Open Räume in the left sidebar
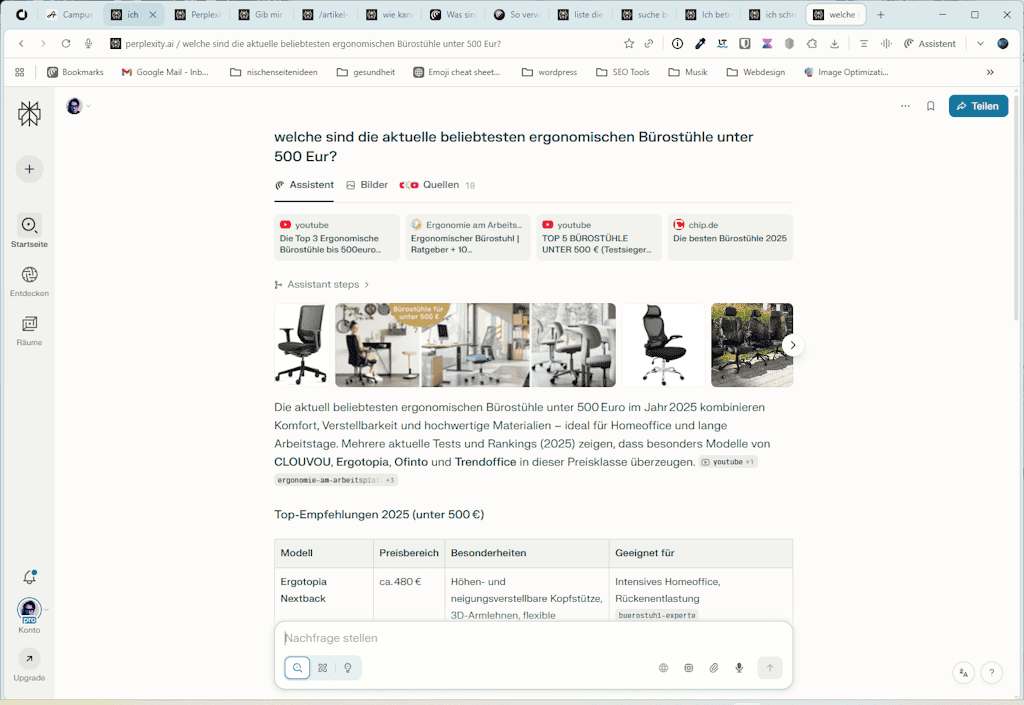The image size is (1024, 705). tap(29, 324)
